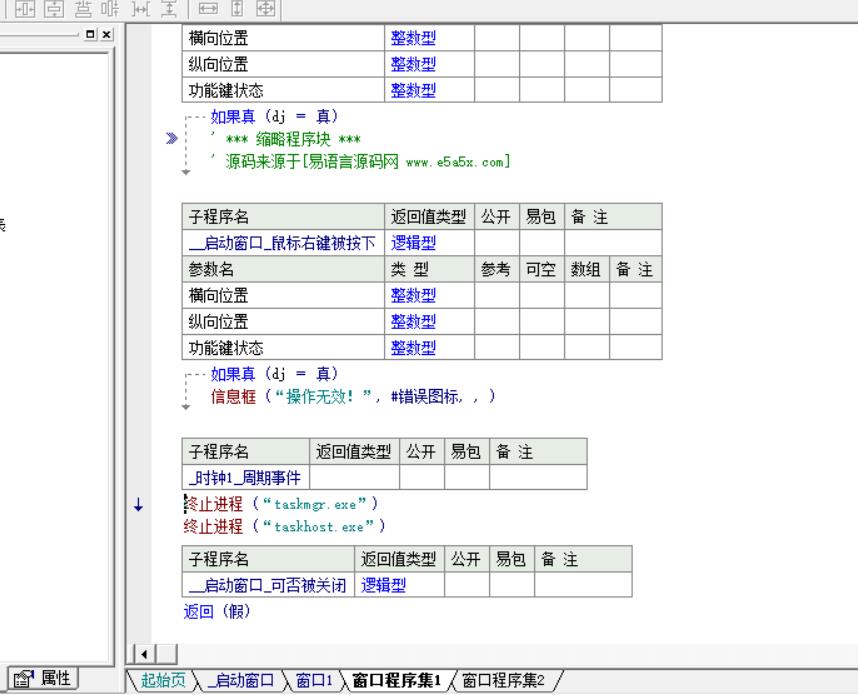Click the make same height toolbar icon
Viewport: 858px width, 695px height.
click(237, 8)
